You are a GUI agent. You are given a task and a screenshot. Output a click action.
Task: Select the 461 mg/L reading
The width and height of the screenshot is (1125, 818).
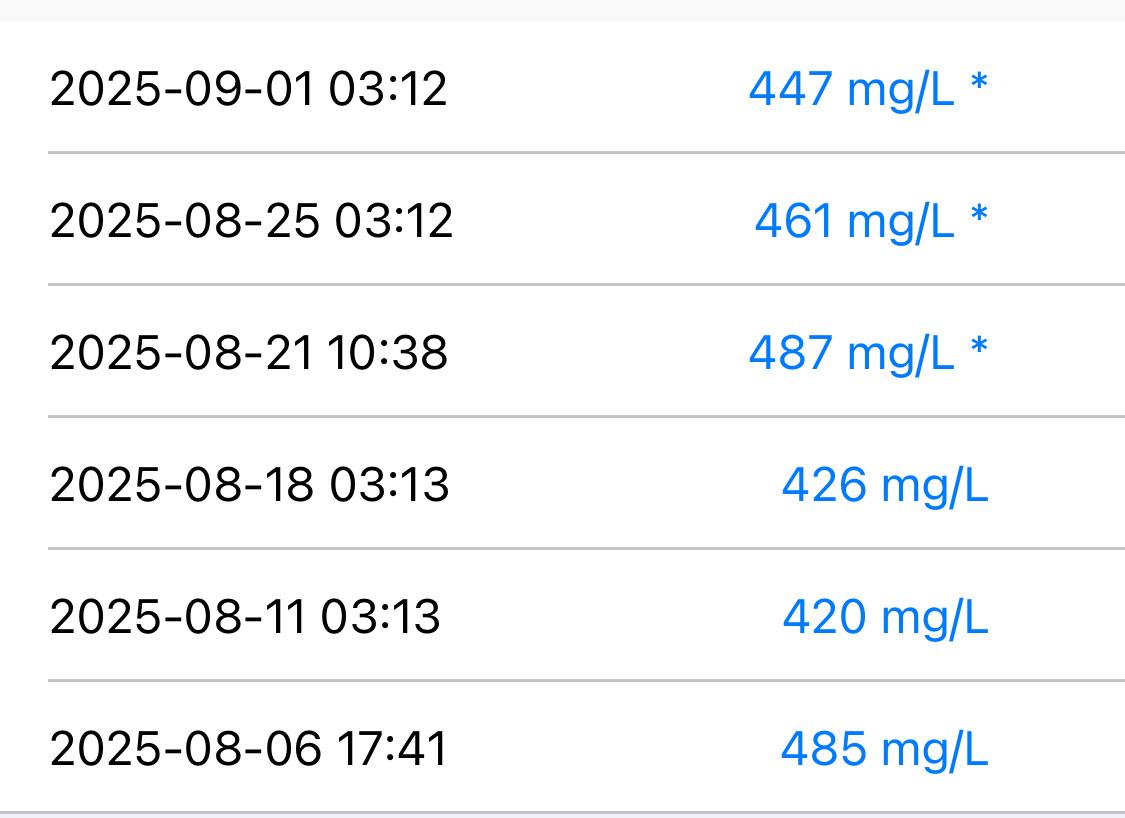(855, 222)
